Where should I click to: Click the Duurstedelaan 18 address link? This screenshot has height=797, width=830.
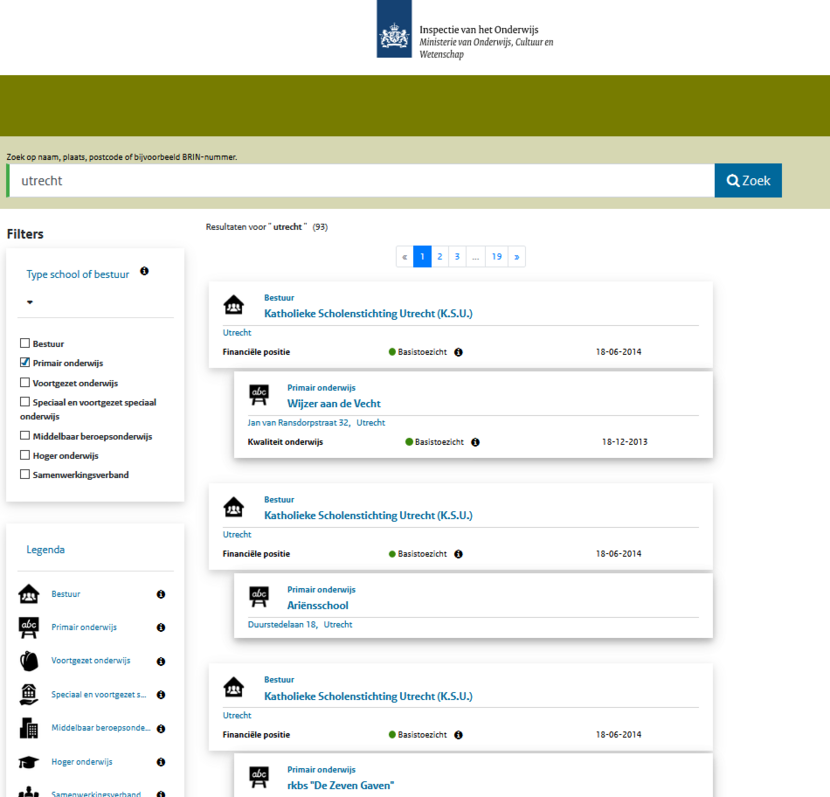tap(283, 624)
